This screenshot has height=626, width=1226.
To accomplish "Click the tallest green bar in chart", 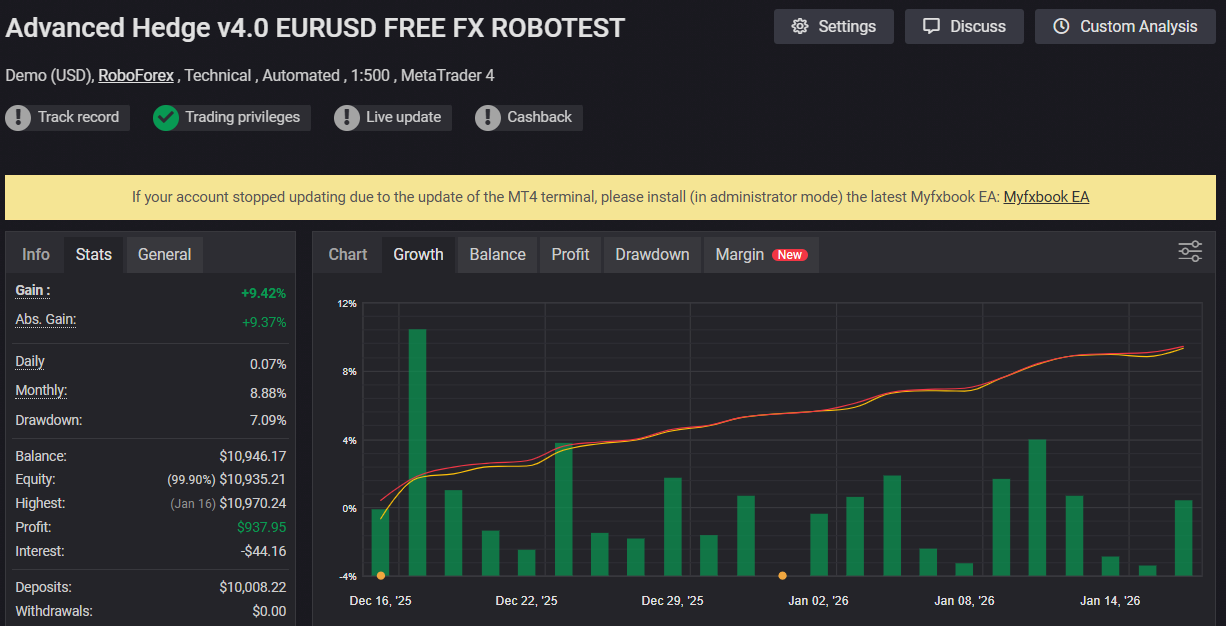I will (417, 450).
